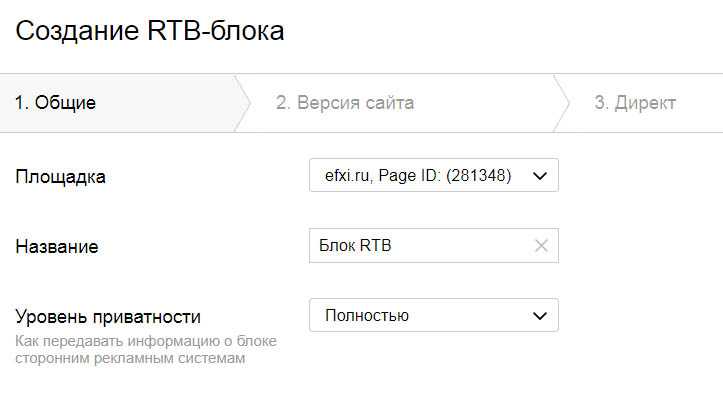The image size is (723, 407).
Task: Click the privacy hint text about рекламным системам
Action: pos(129,358)
